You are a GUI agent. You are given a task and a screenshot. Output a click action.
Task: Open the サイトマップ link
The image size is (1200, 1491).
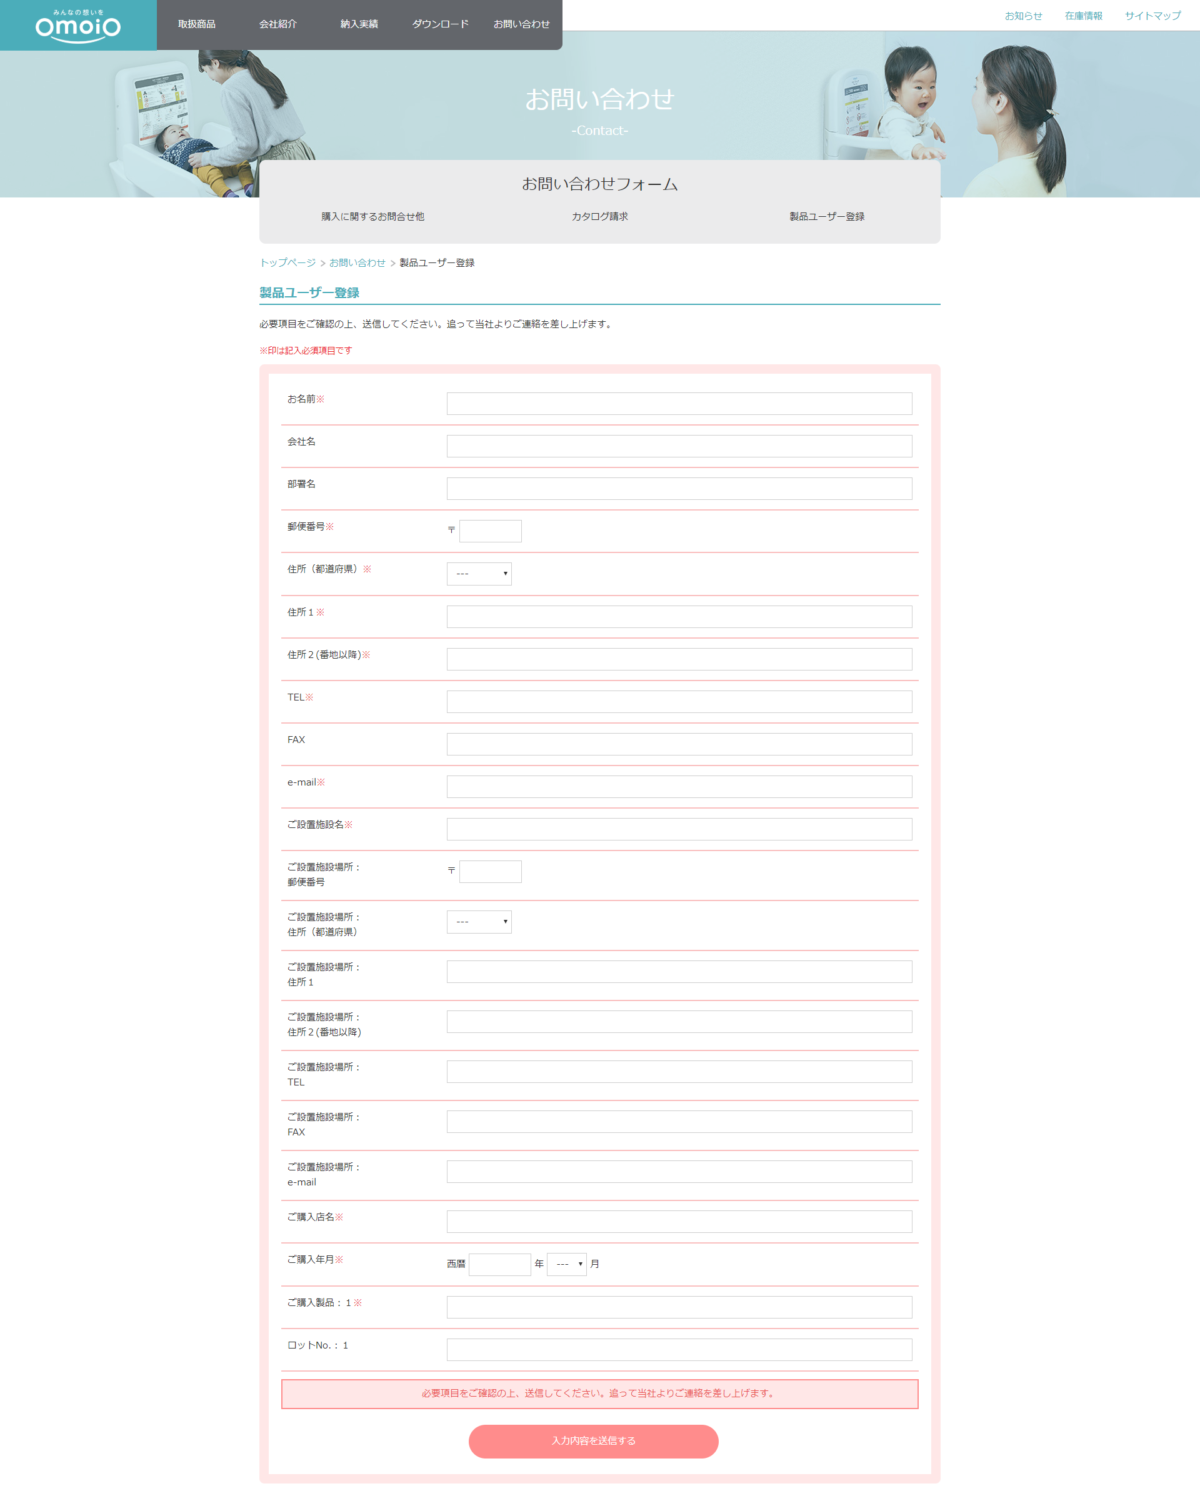(x=1152, y=16)
